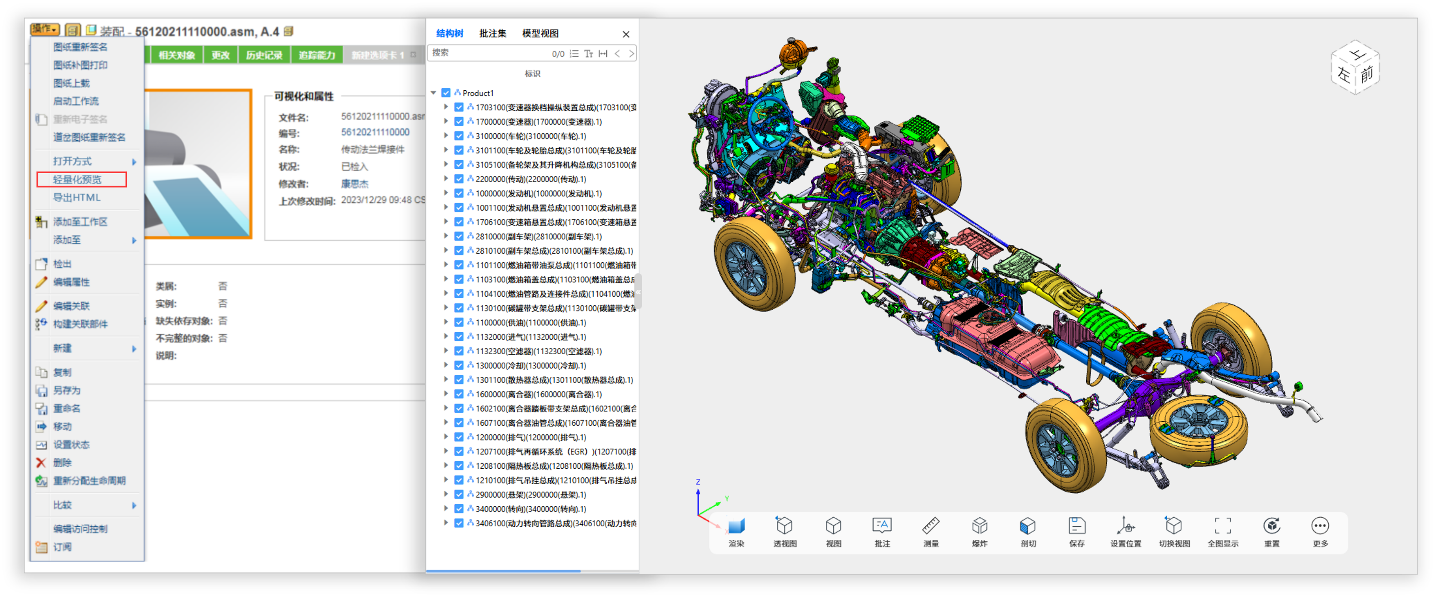Open the 爆炸 explode view tool
This screenshot has width=1435, height=597.
pos(979,527)
